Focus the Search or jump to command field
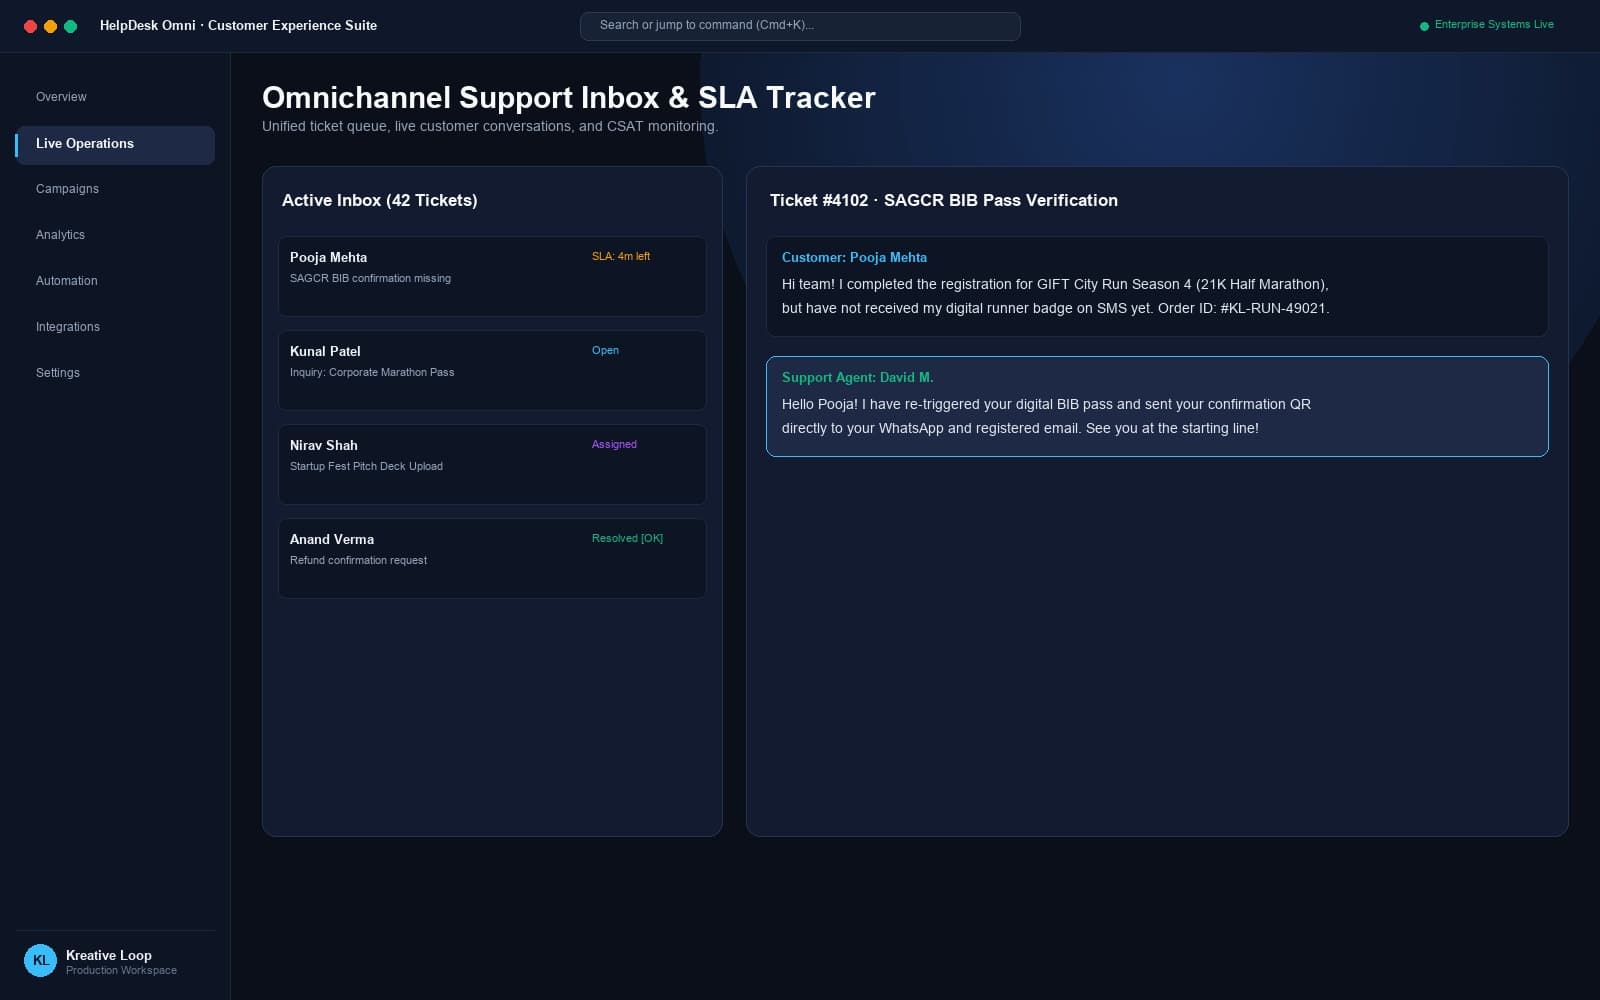Image resolution: width=1600 pixels, height=1000 pixels. [x=800, y=26]
